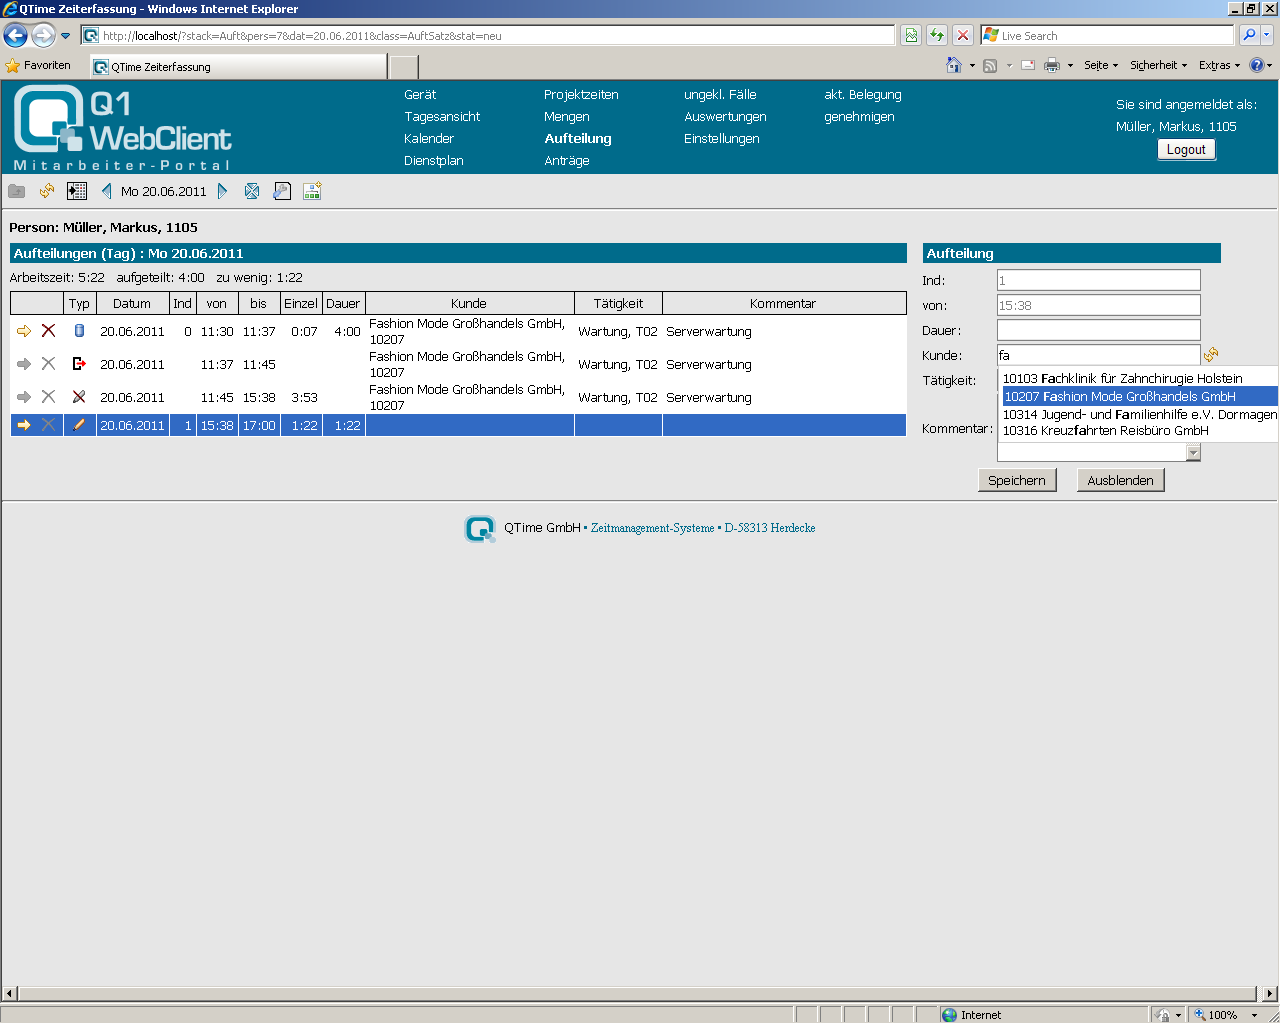Open the Tätigkeit dropdown arrow

pos(1192,451)
